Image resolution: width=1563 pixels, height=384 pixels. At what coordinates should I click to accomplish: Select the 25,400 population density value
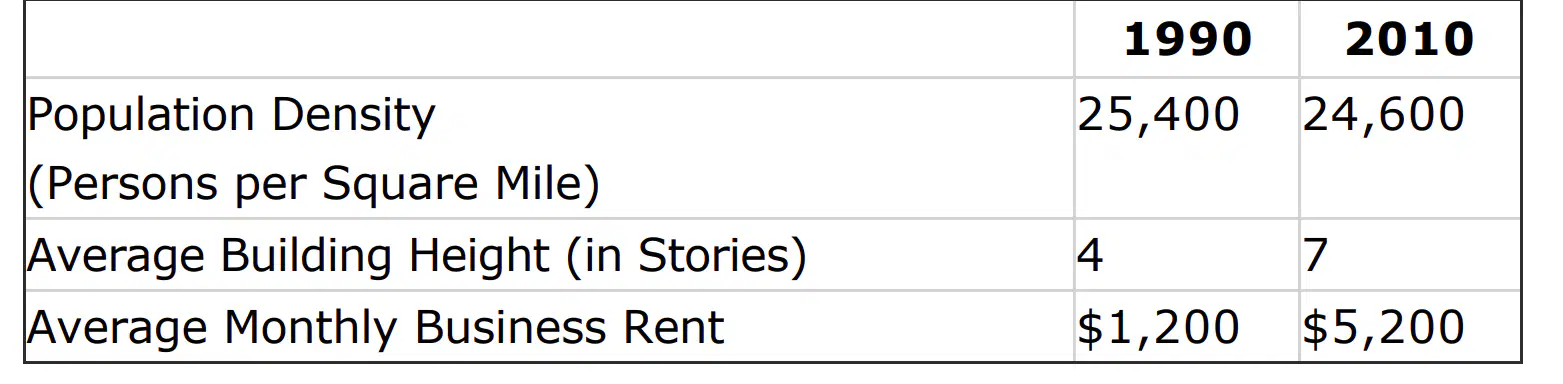[x=1158, y=115]
